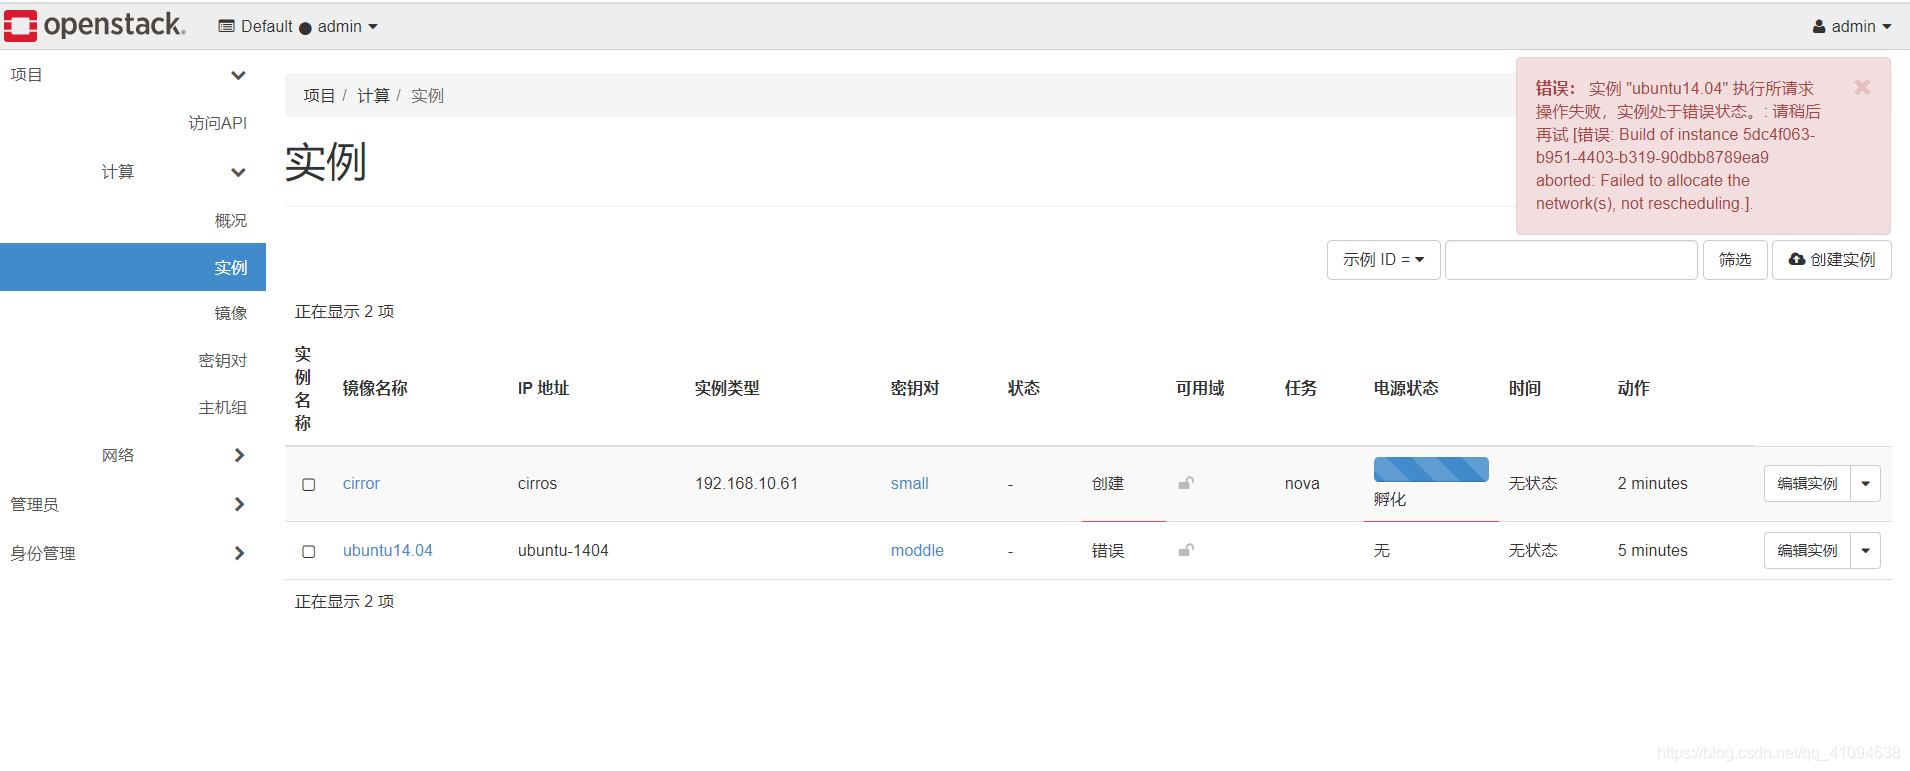Image resolution: width=1910 pixels, height=771 pixels.
Task: Click the 任务 column header
Action: 1301,388
